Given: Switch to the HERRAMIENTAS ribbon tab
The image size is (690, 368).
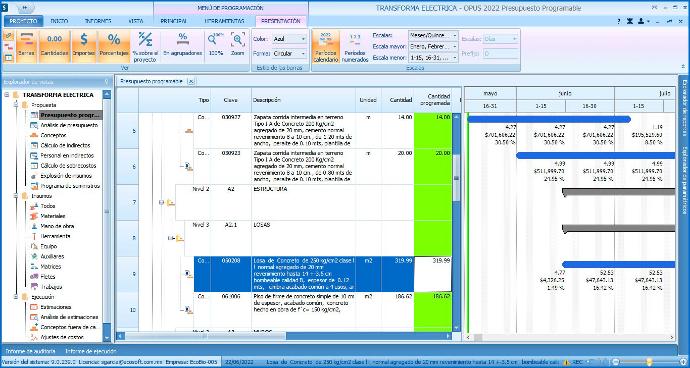Looking at the screenshot, I should coord(224,21).
